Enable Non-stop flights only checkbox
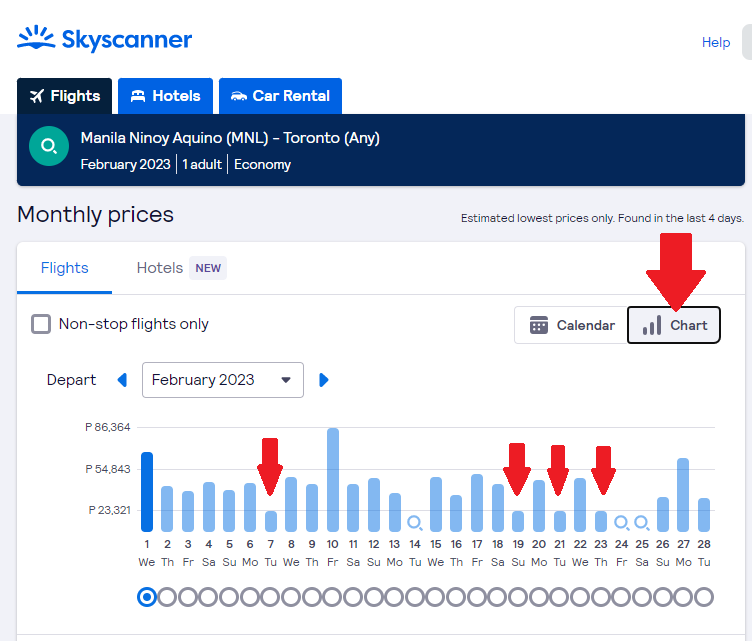 41,324
